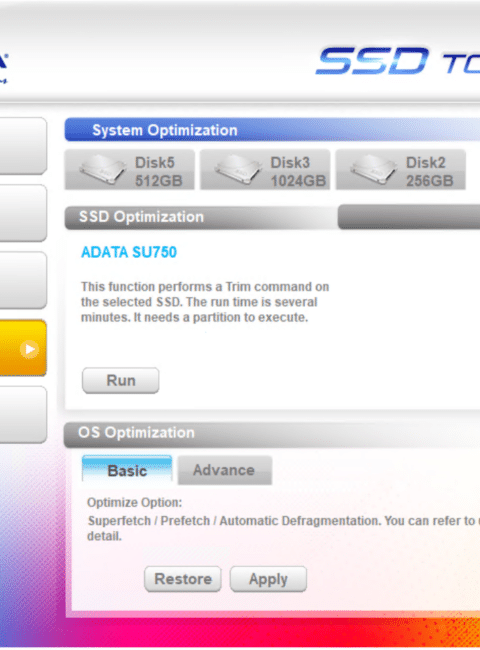The image size is (480, 650).
Task: Click the Optimize Option label
Action: (135, 502)
